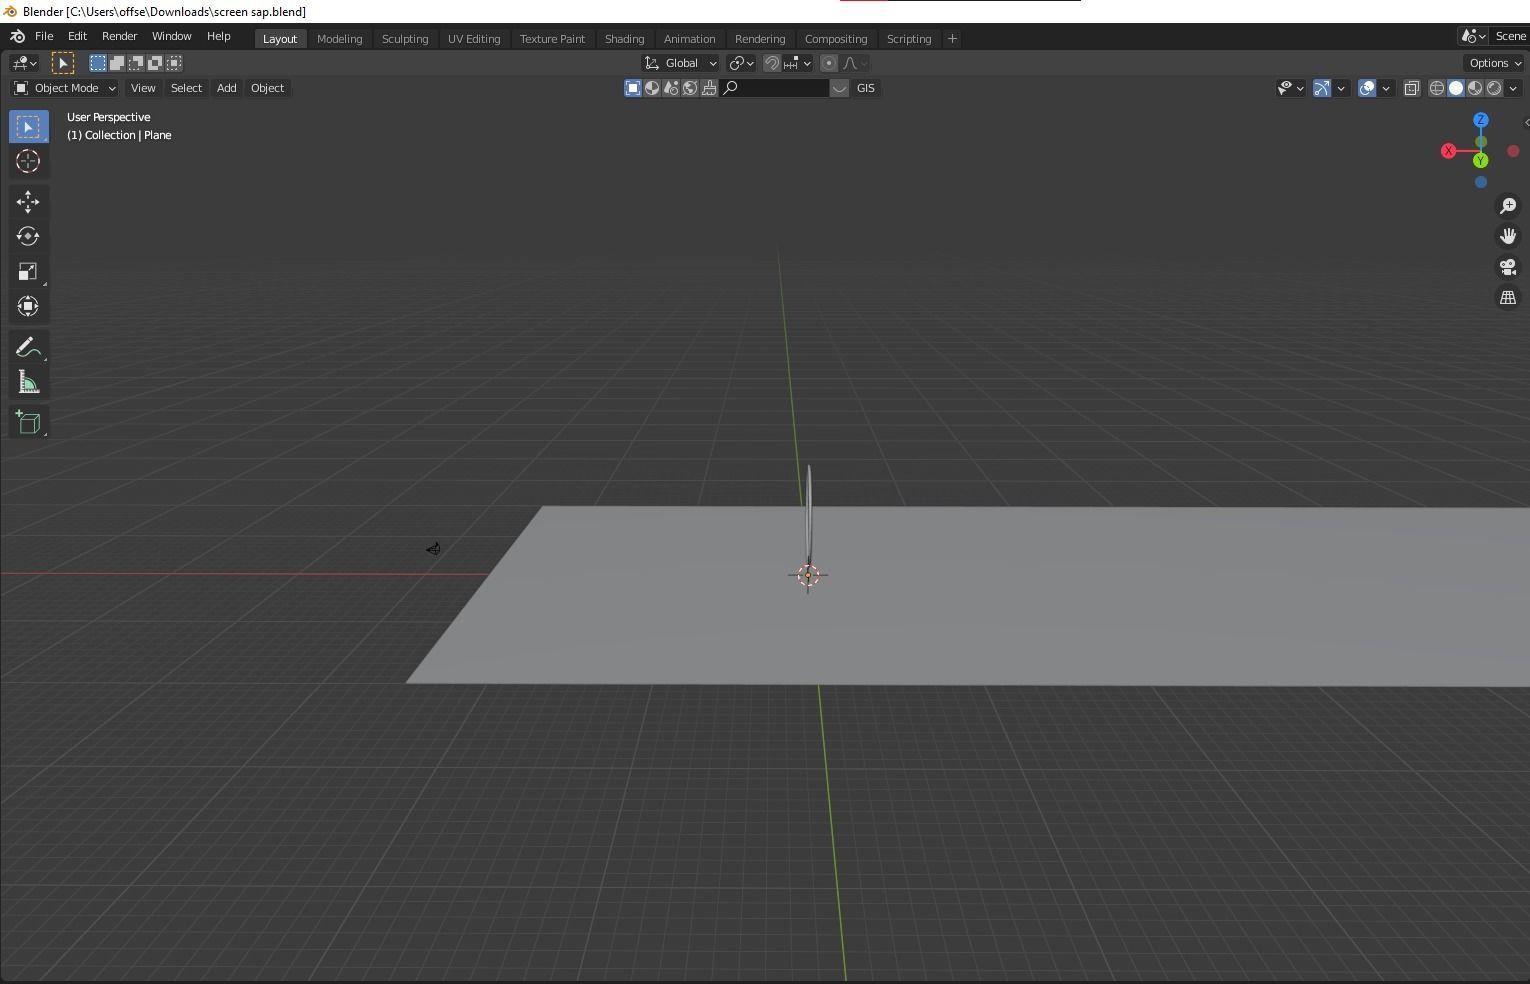
Task: Click the tweak select arrow icon
Action: click(x=63, y=63)
